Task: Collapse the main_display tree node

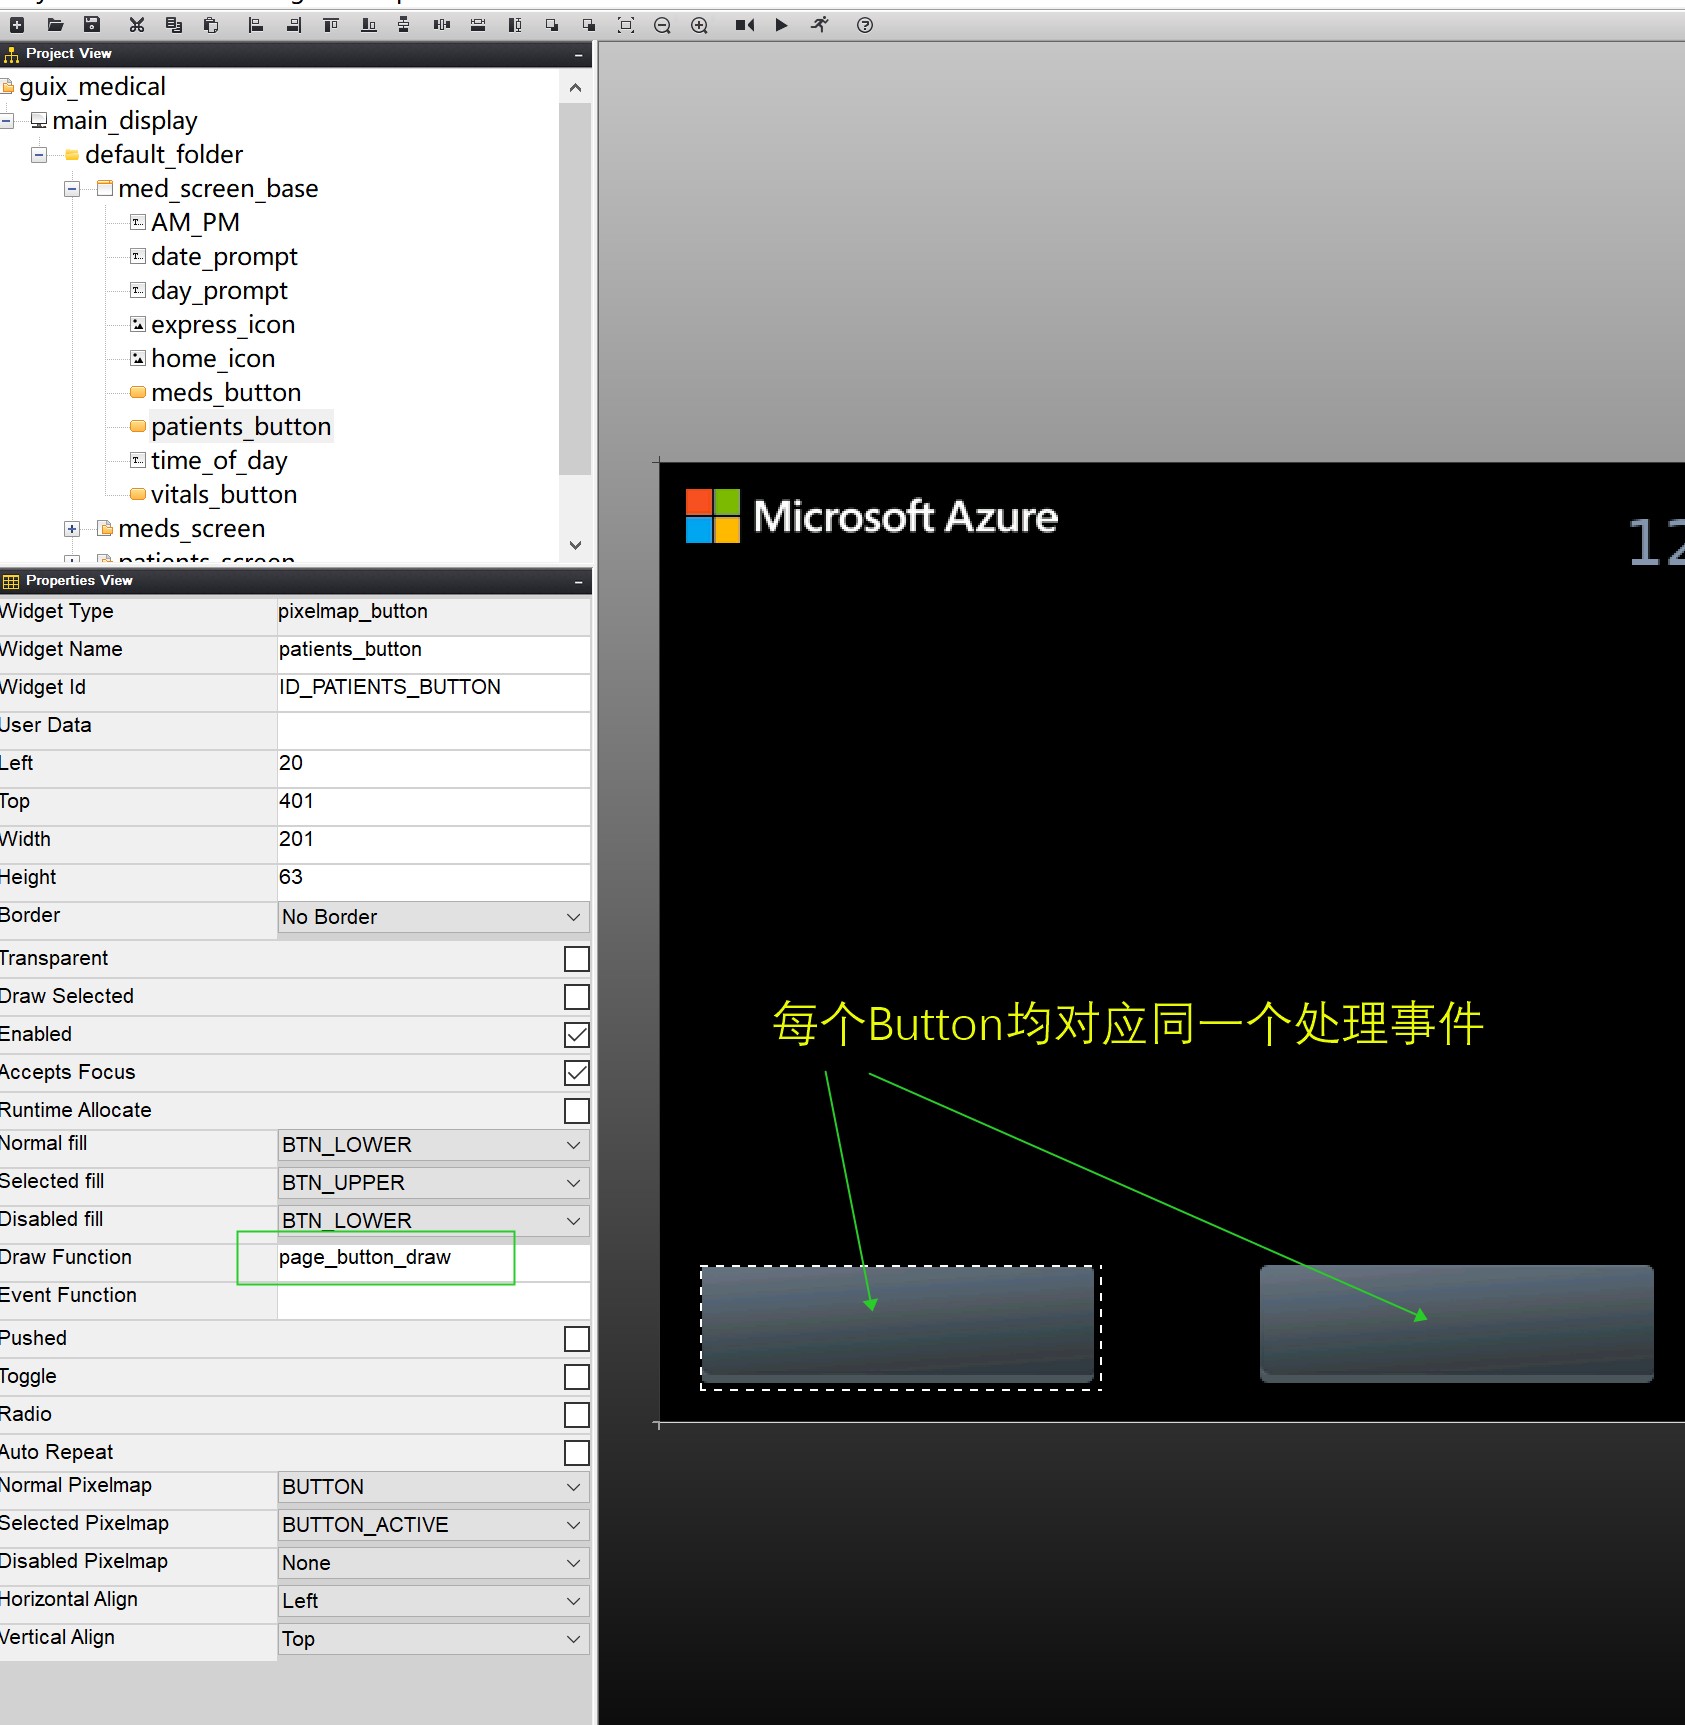Action: (7, 121)
